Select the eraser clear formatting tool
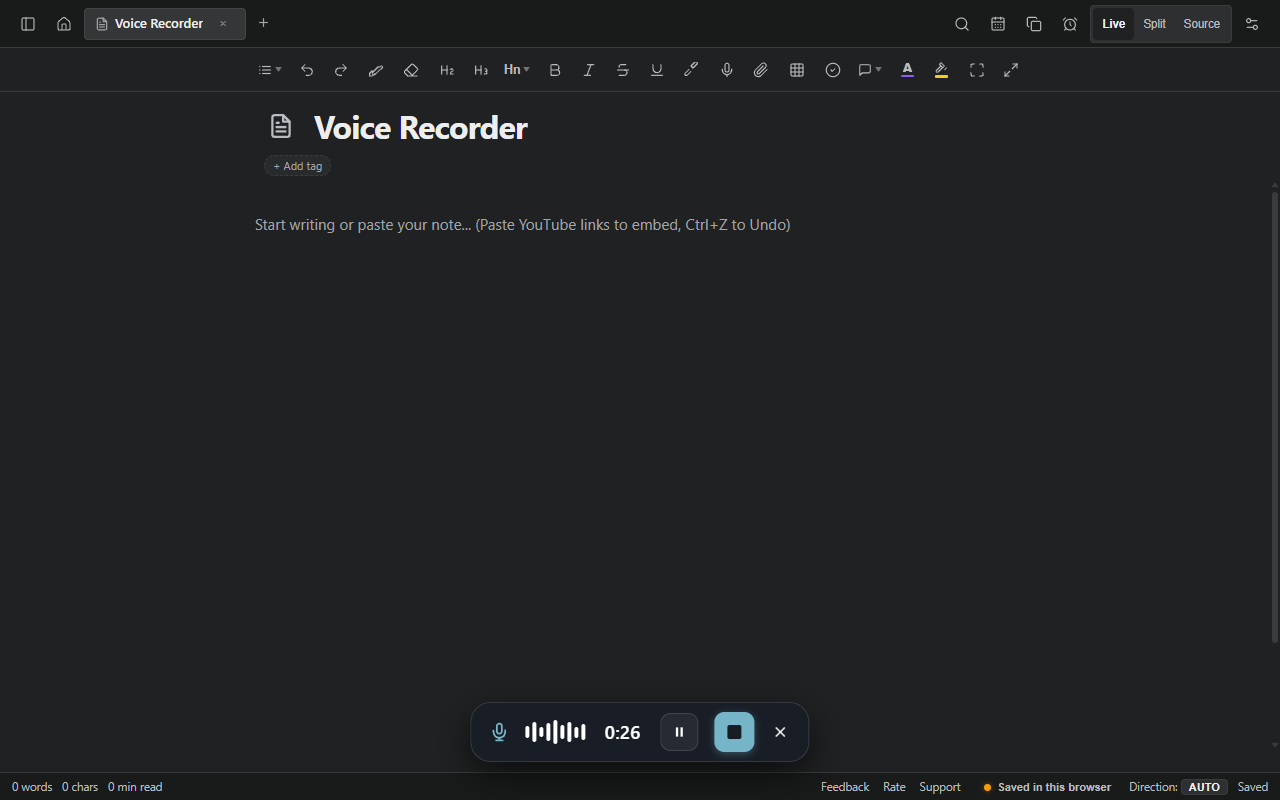Viewport: 1280px width, 800px height. pos(411,70)
